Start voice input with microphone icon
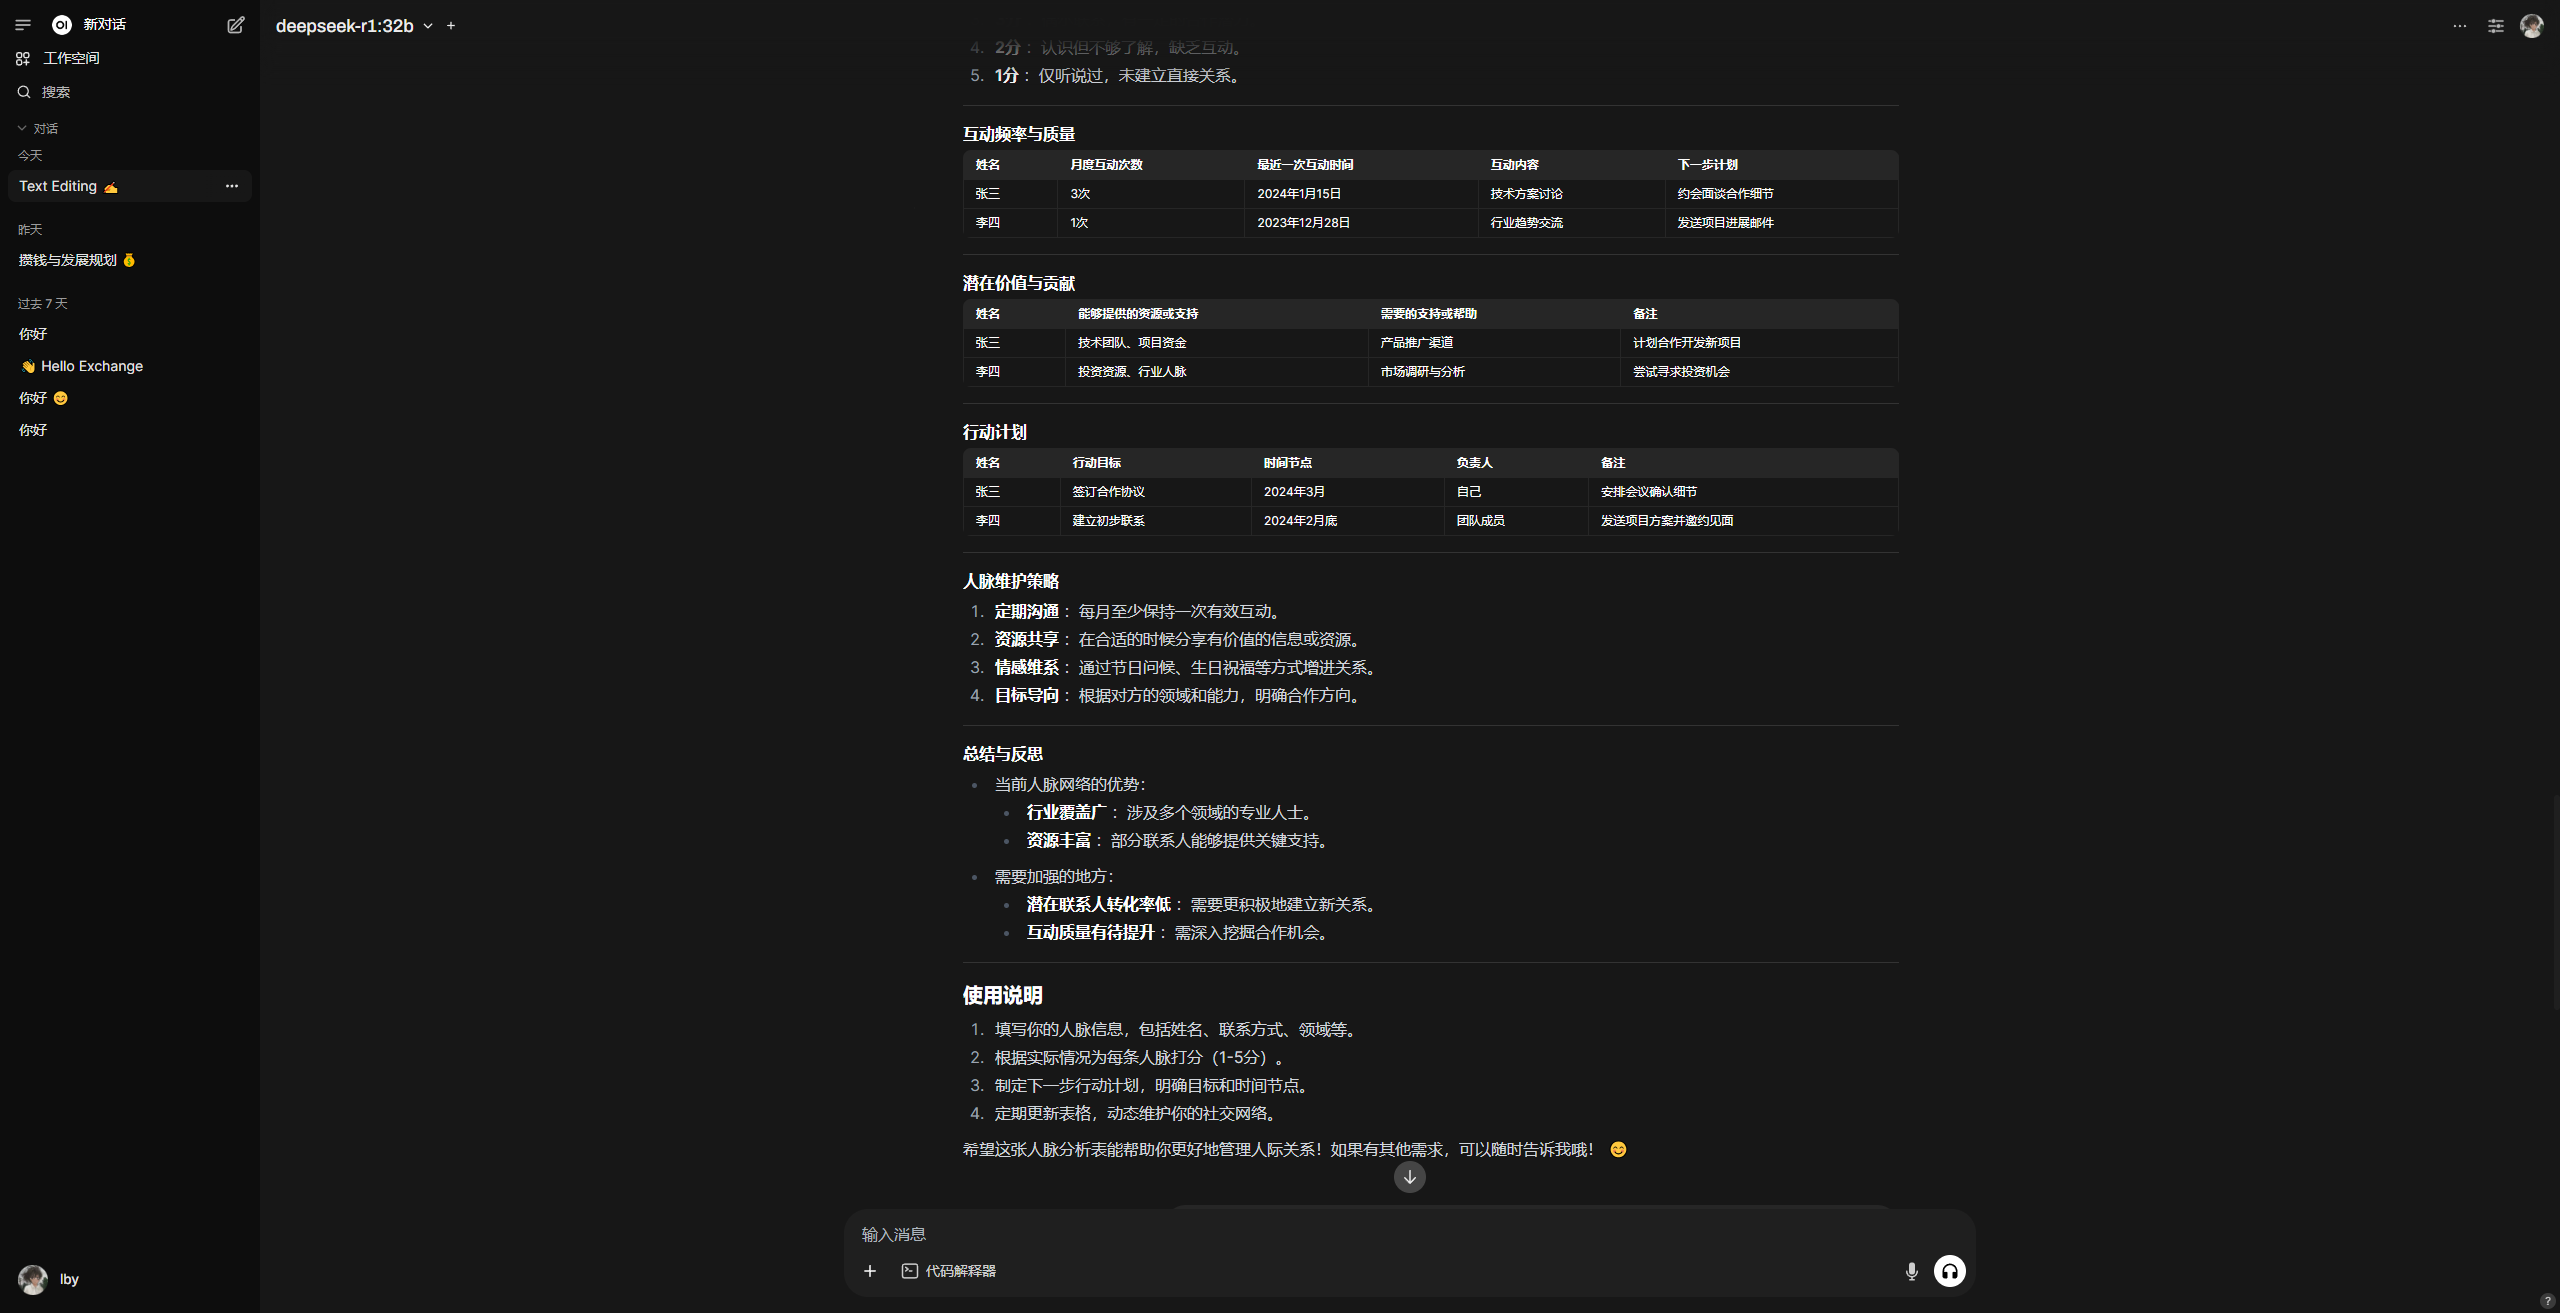2560x1313 pixels. tap(1911, 1271)
